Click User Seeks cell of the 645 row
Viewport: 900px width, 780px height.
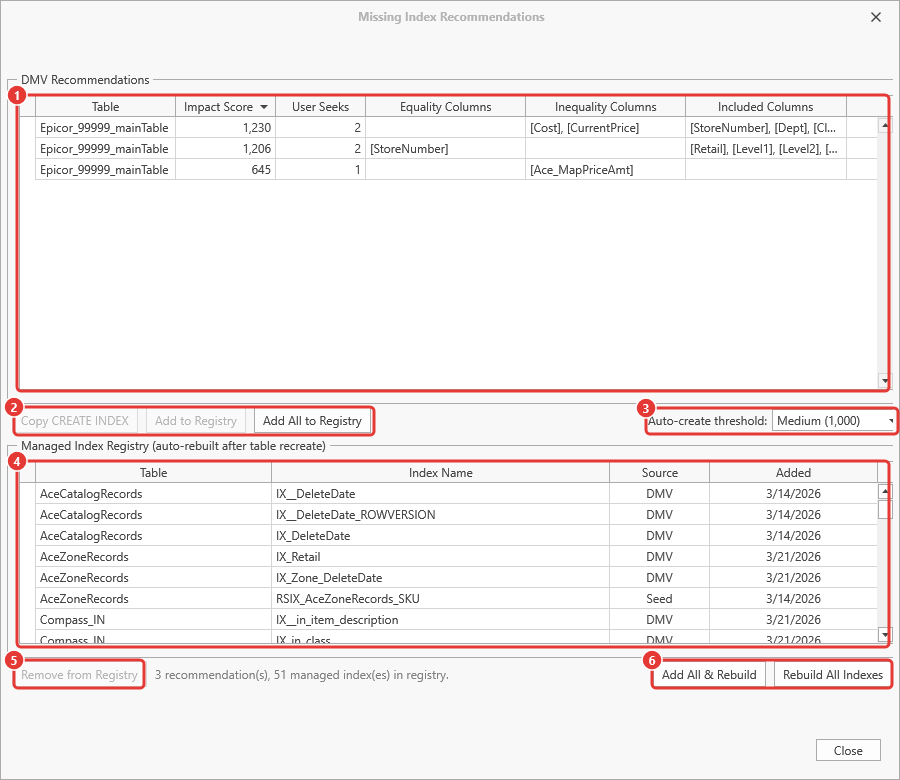click(x=320, y=170)
